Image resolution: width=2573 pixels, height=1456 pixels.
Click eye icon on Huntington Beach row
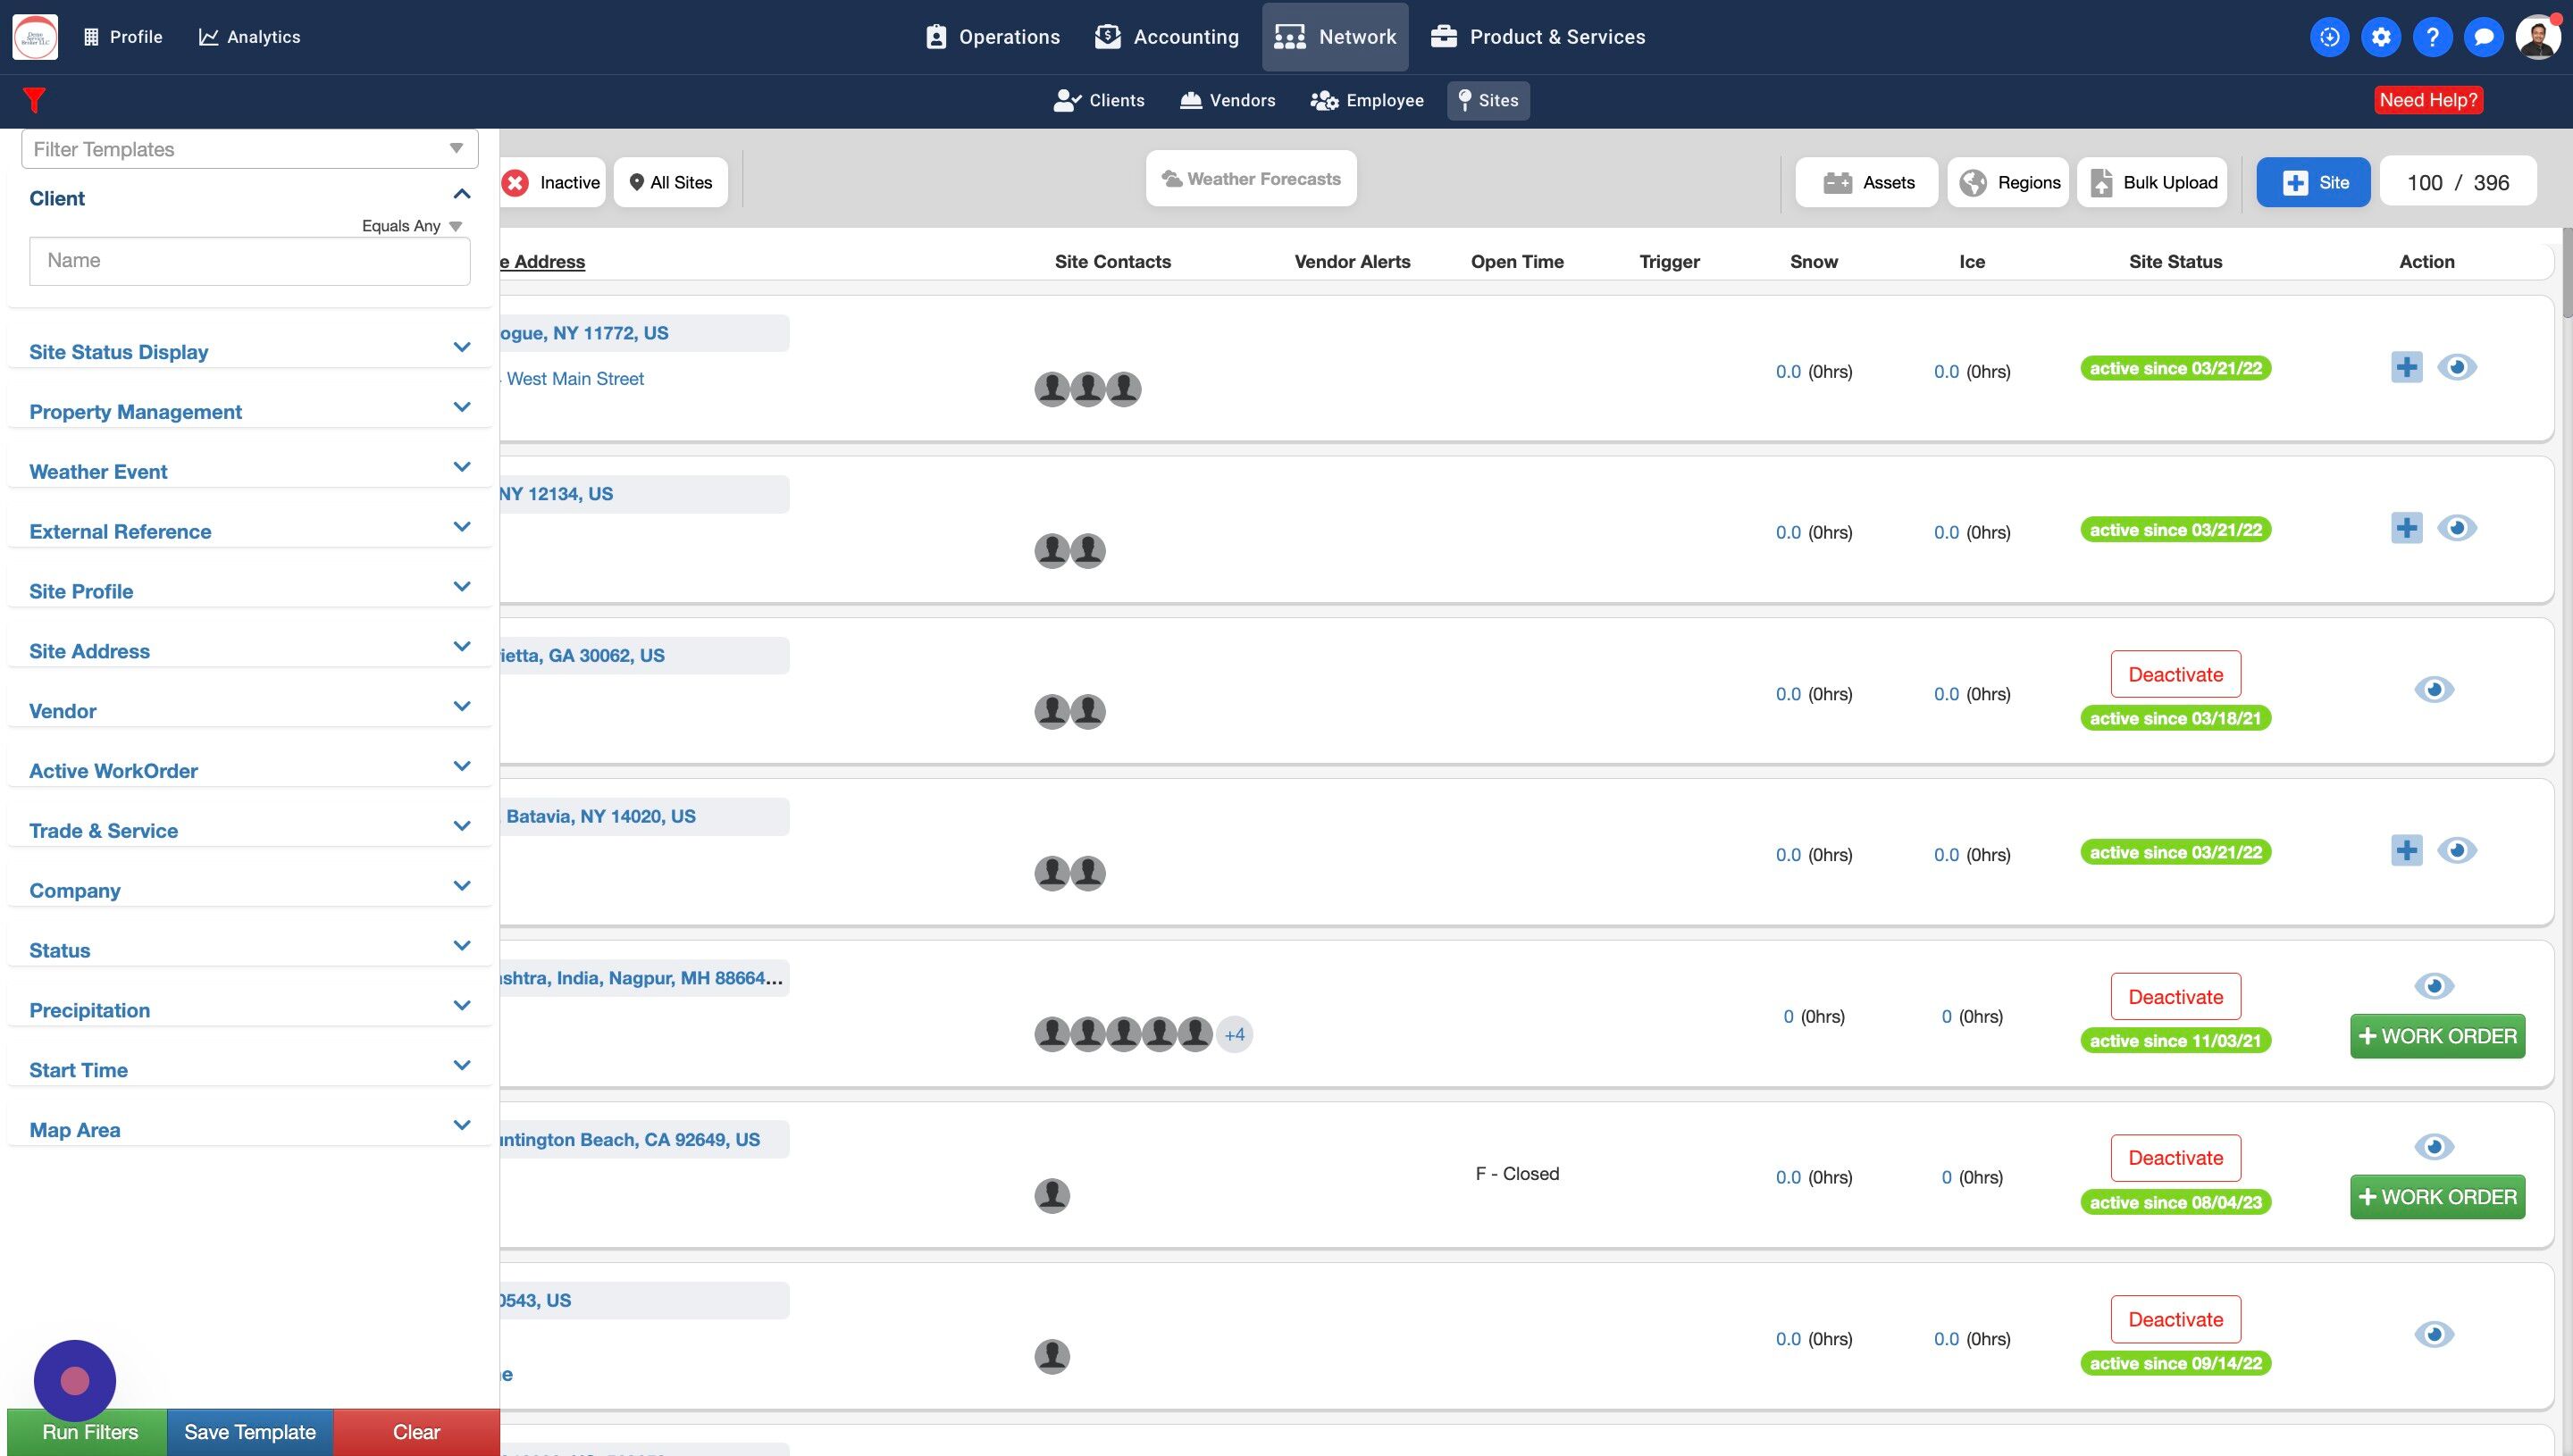(x=2433, y=1146)
